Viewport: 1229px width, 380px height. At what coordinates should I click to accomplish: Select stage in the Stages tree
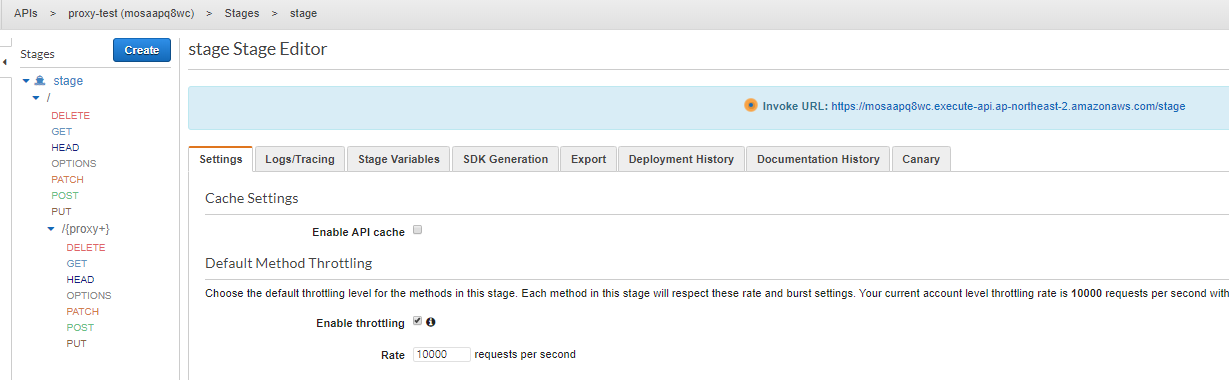pos(68,81)
